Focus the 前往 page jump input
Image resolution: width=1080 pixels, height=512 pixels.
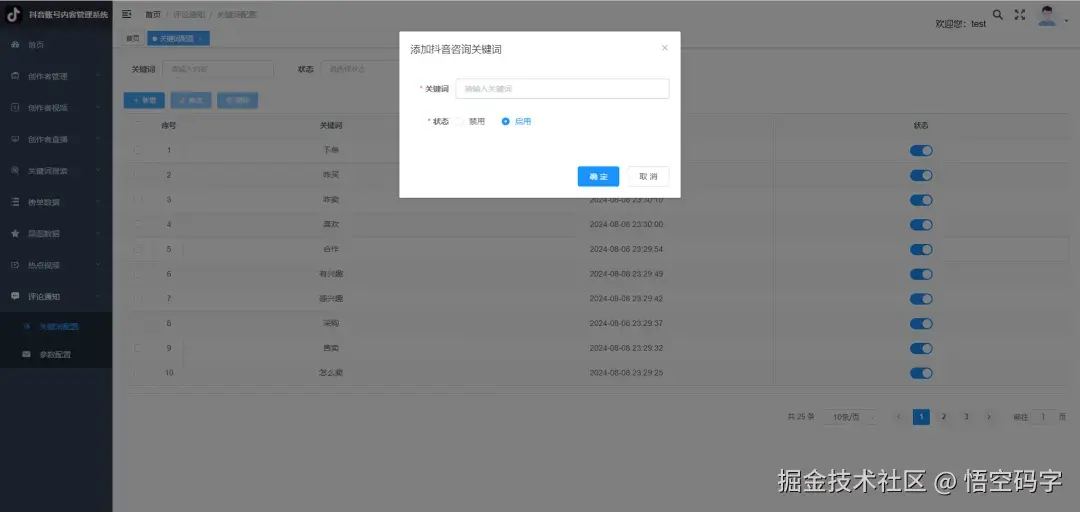(1043, 417)
